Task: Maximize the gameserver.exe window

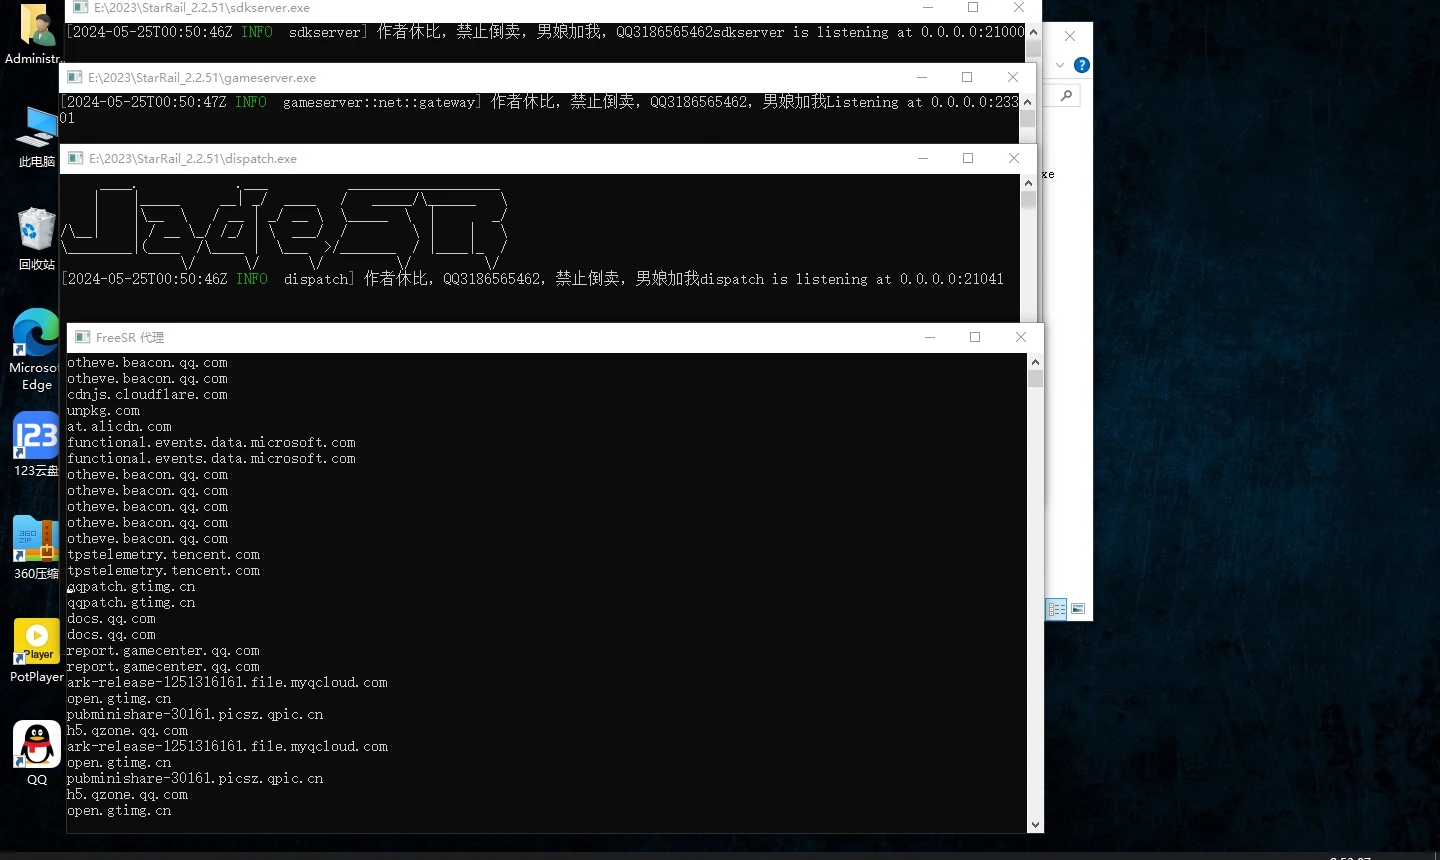Action: coord(967,77)
